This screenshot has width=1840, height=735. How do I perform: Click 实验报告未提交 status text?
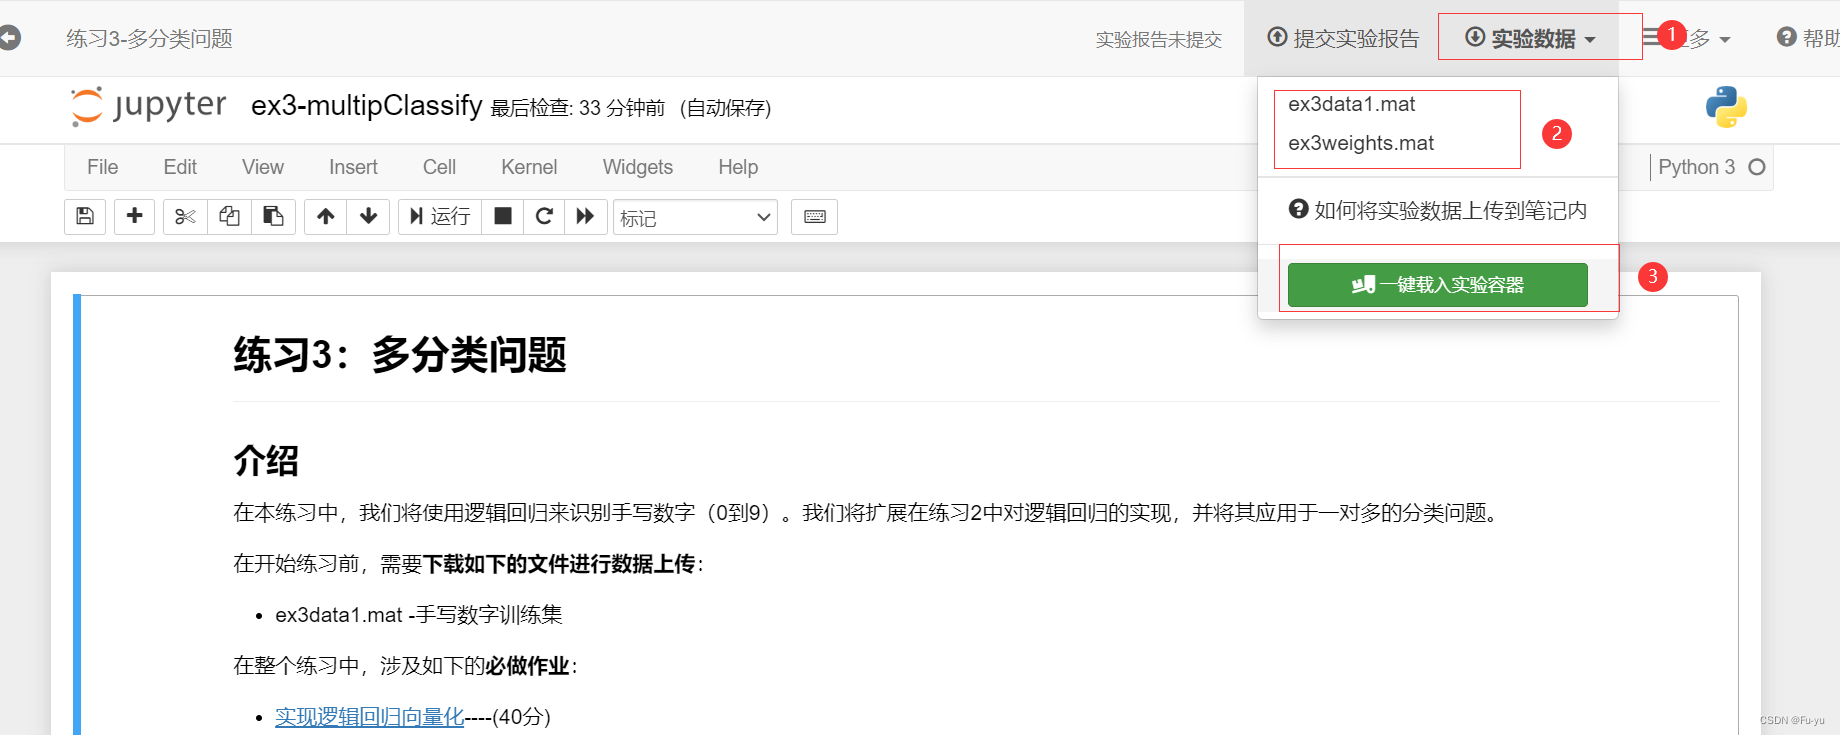pyautogui.click(x=1159, y=39)
